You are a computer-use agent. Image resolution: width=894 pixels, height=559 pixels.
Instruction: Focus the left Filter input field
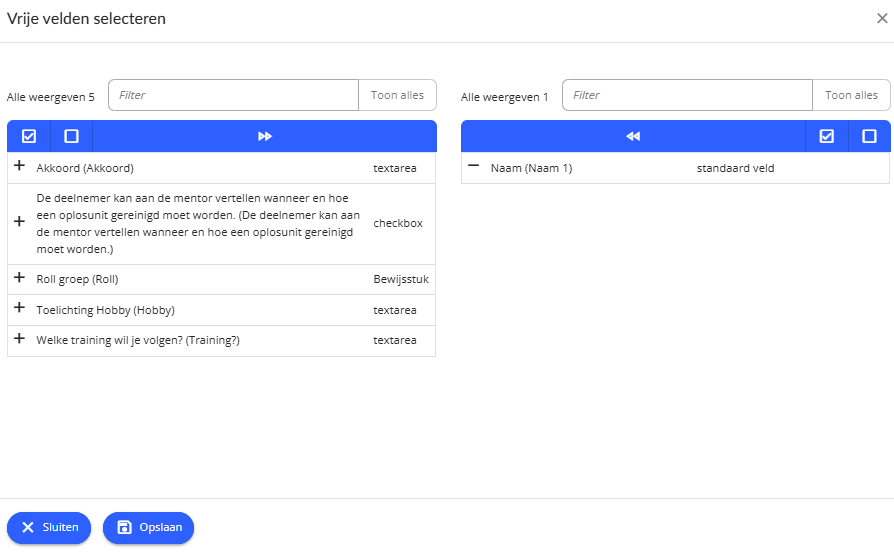233,95
